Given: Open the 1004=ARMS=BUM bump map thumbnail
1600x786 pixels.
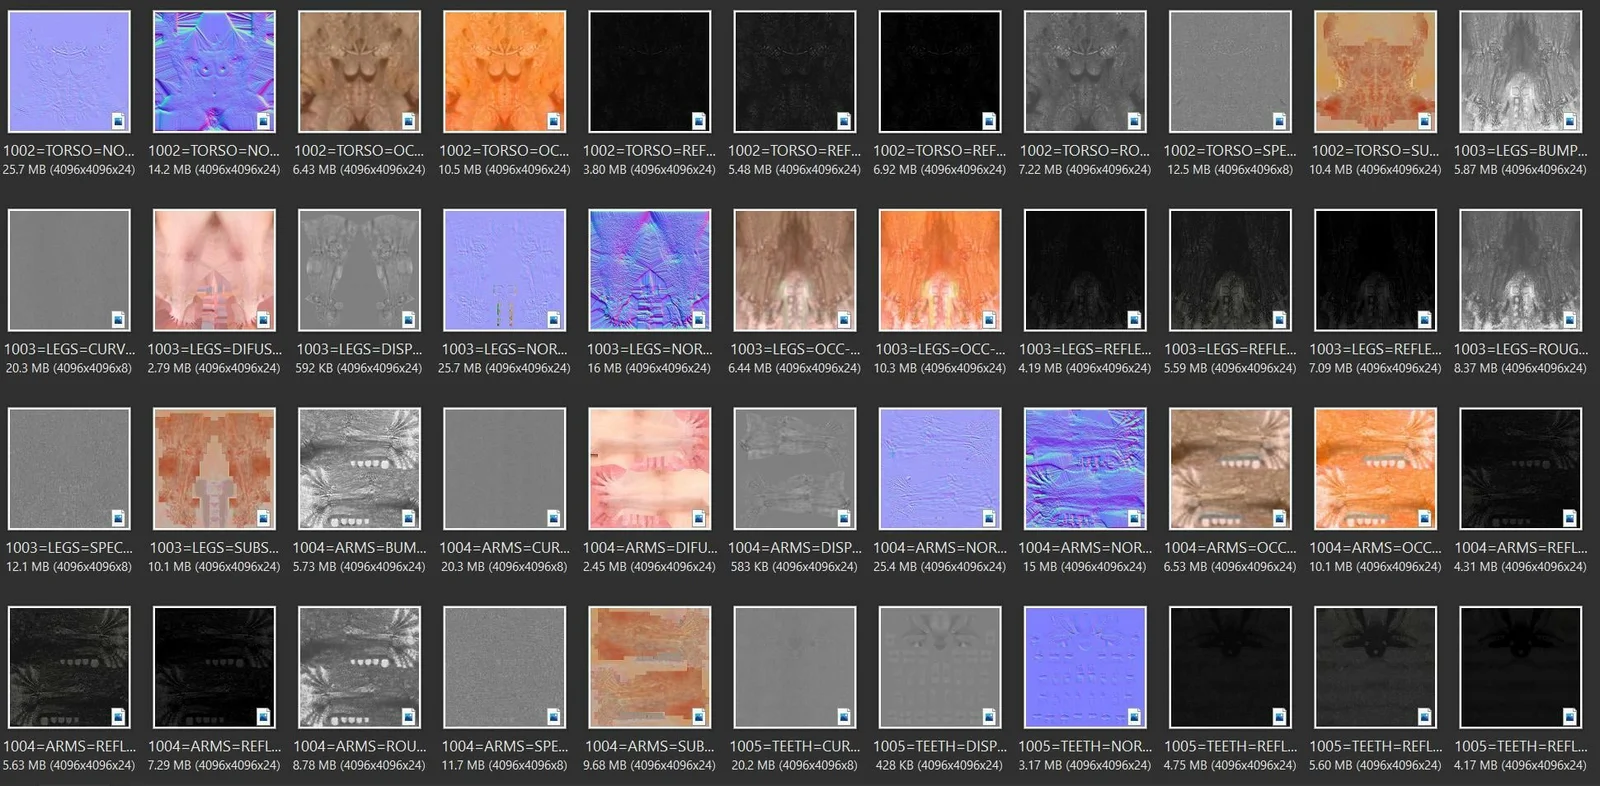Looking at the screenshot, I should 359,468.
